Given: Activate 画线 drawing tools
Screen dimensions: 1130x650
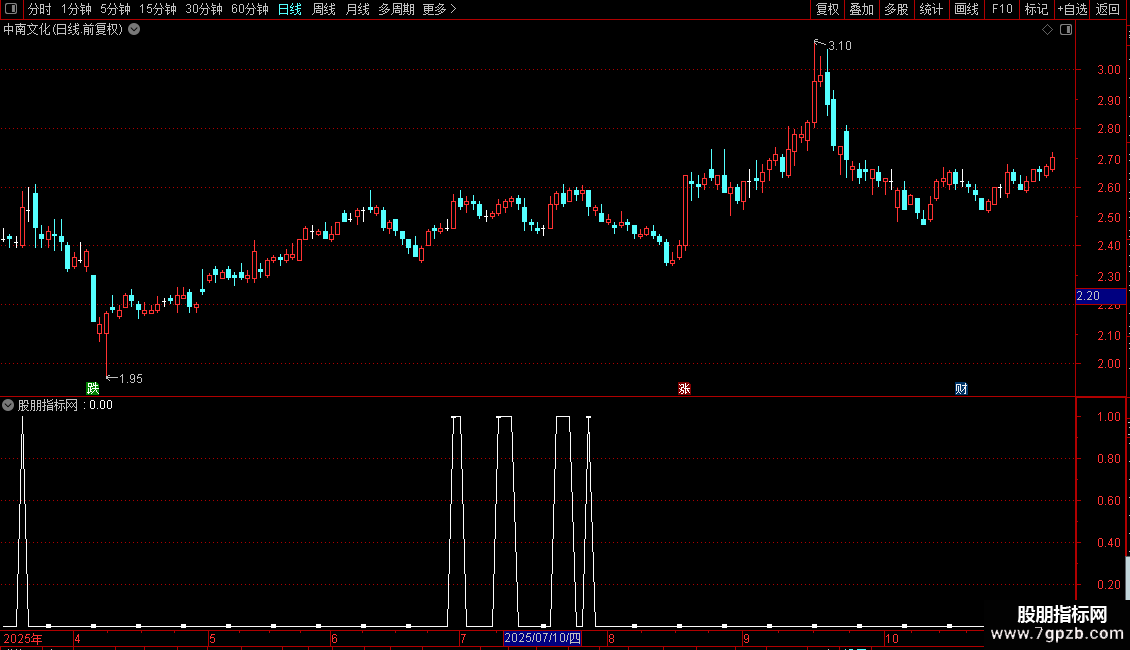Looking at the screenshot, I should [966, 9].
